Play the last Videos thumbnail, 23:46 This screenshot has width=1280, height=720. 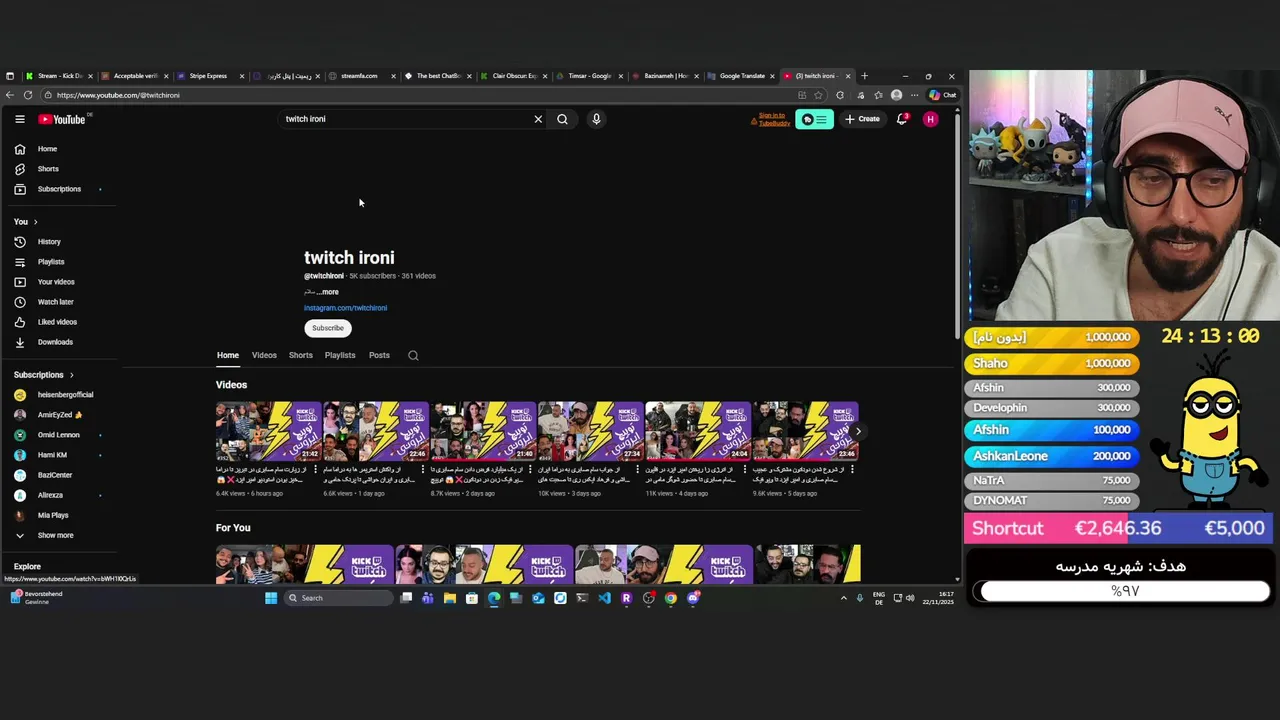tap(805, 431)
